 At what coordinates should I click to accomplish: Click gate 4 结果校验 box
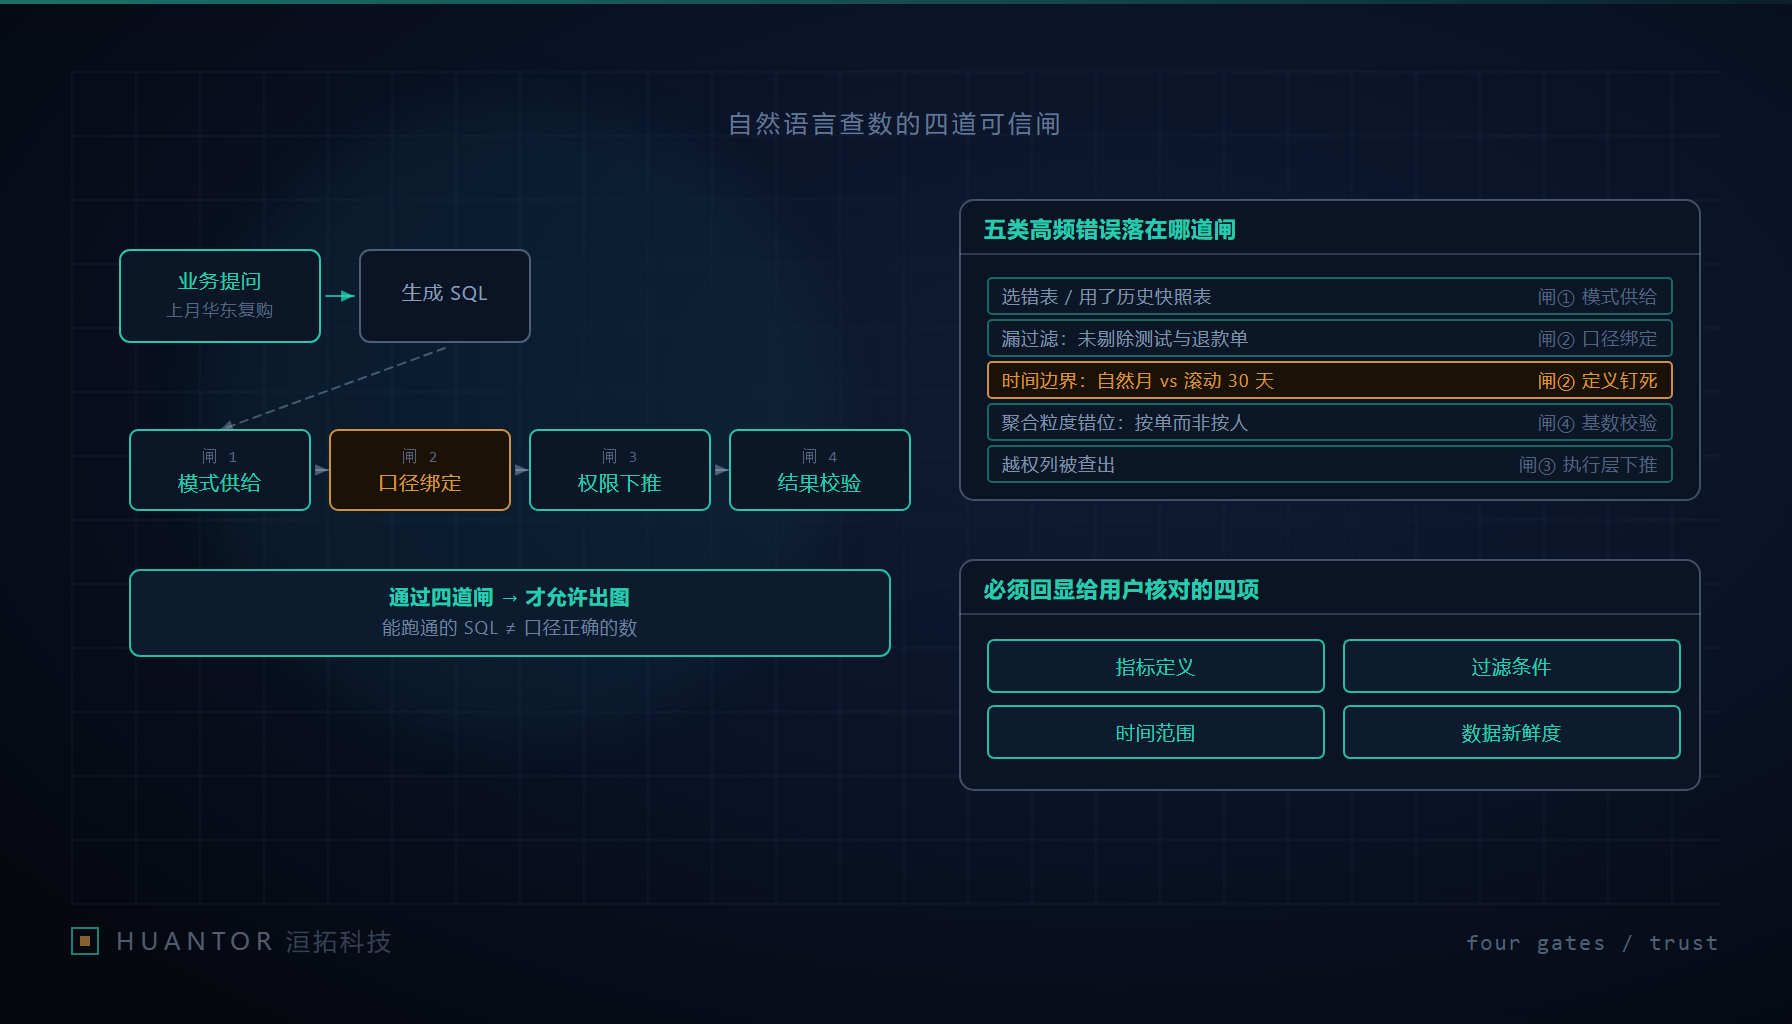(x=820, y=470)
